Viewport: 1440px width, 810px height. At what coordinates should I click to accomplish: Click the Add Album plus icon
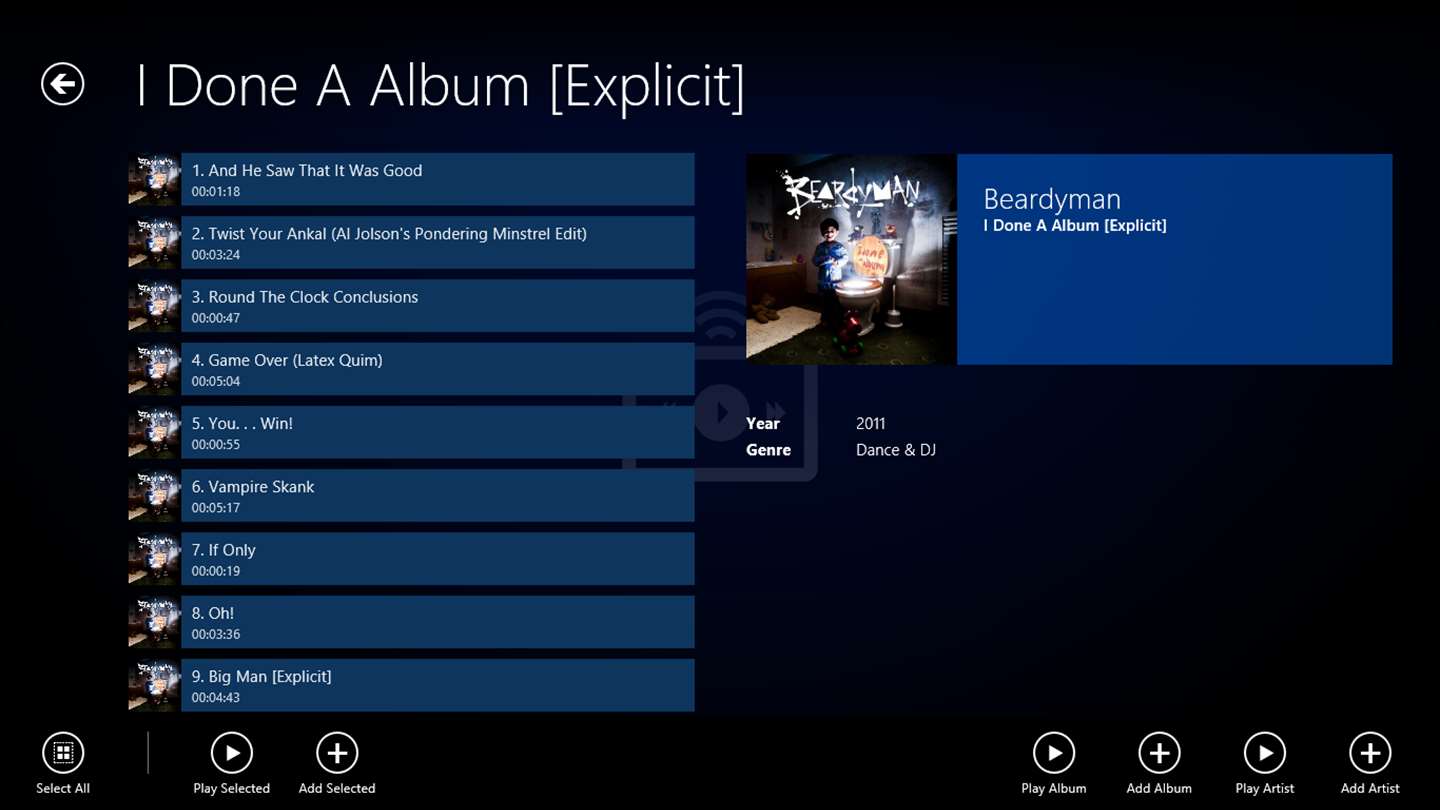1159,753
